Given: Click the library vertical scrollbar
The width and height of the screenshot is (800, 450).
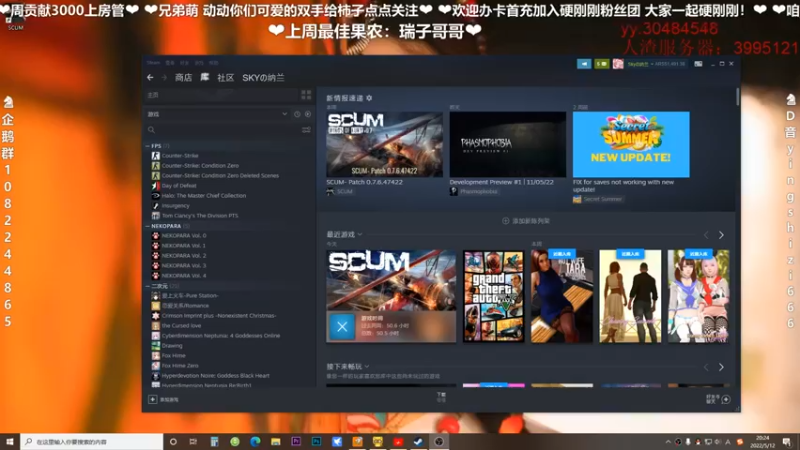Looking at the screenshot, I should coord(738,96).
